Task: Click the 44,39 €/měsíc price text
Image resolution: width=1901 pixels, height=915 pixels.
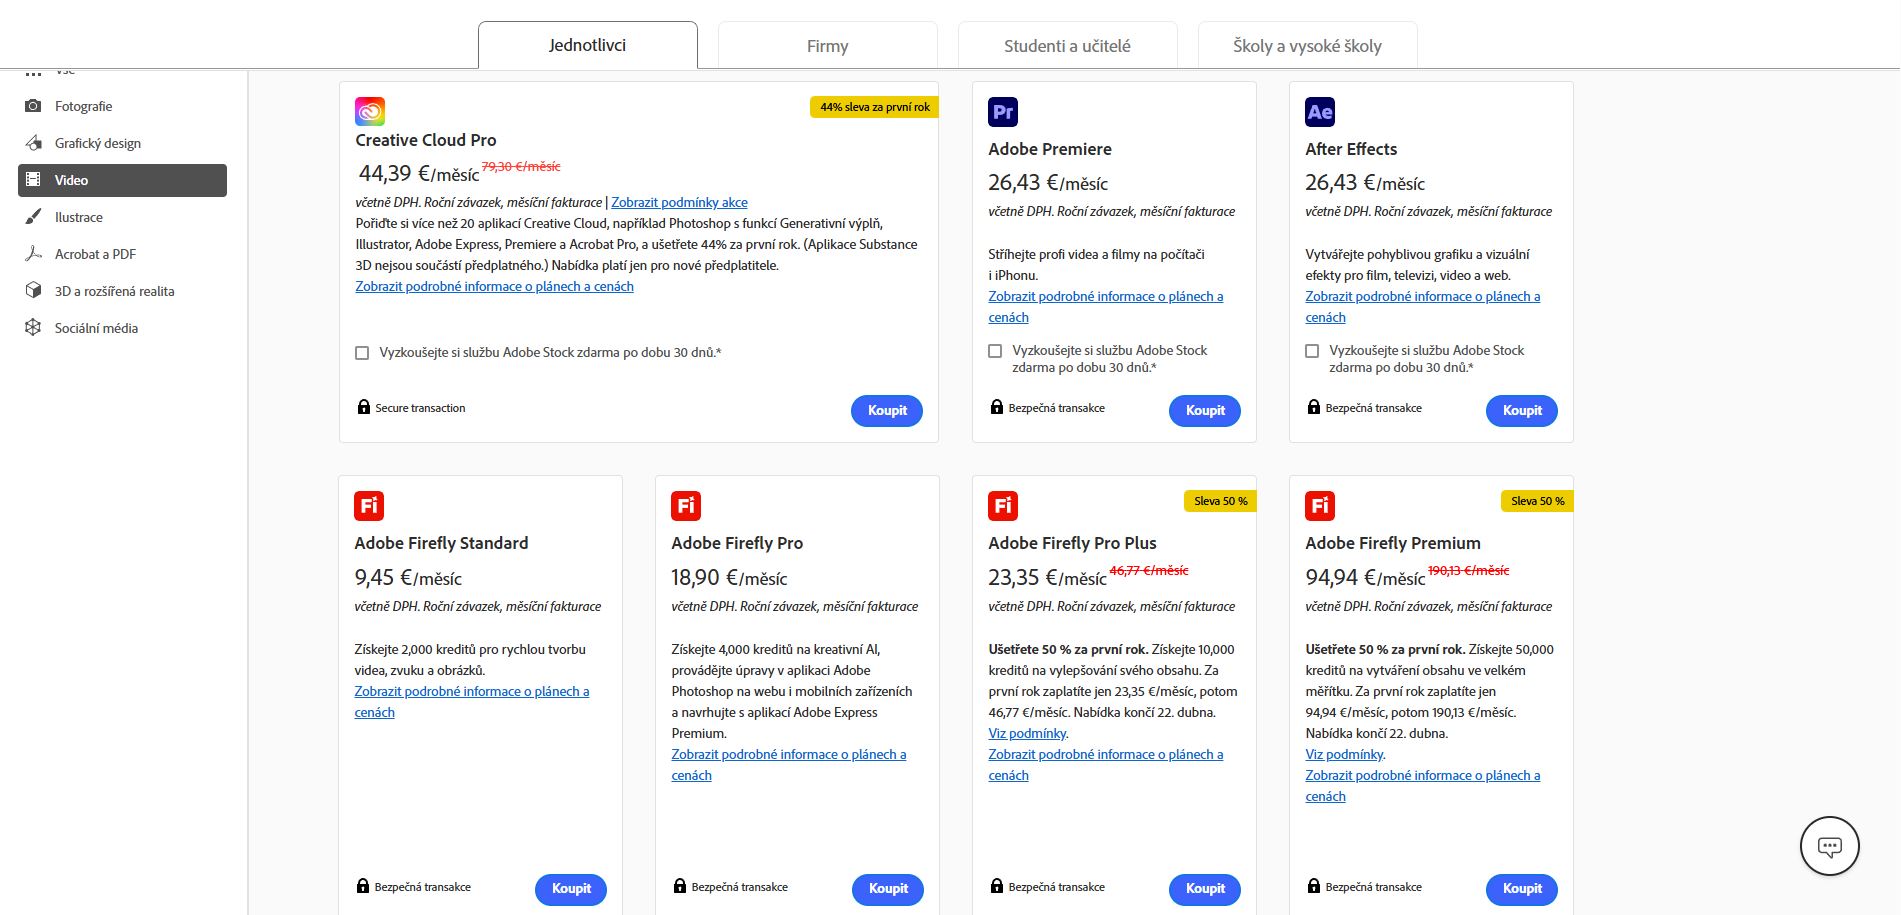Action: point(418,174)
